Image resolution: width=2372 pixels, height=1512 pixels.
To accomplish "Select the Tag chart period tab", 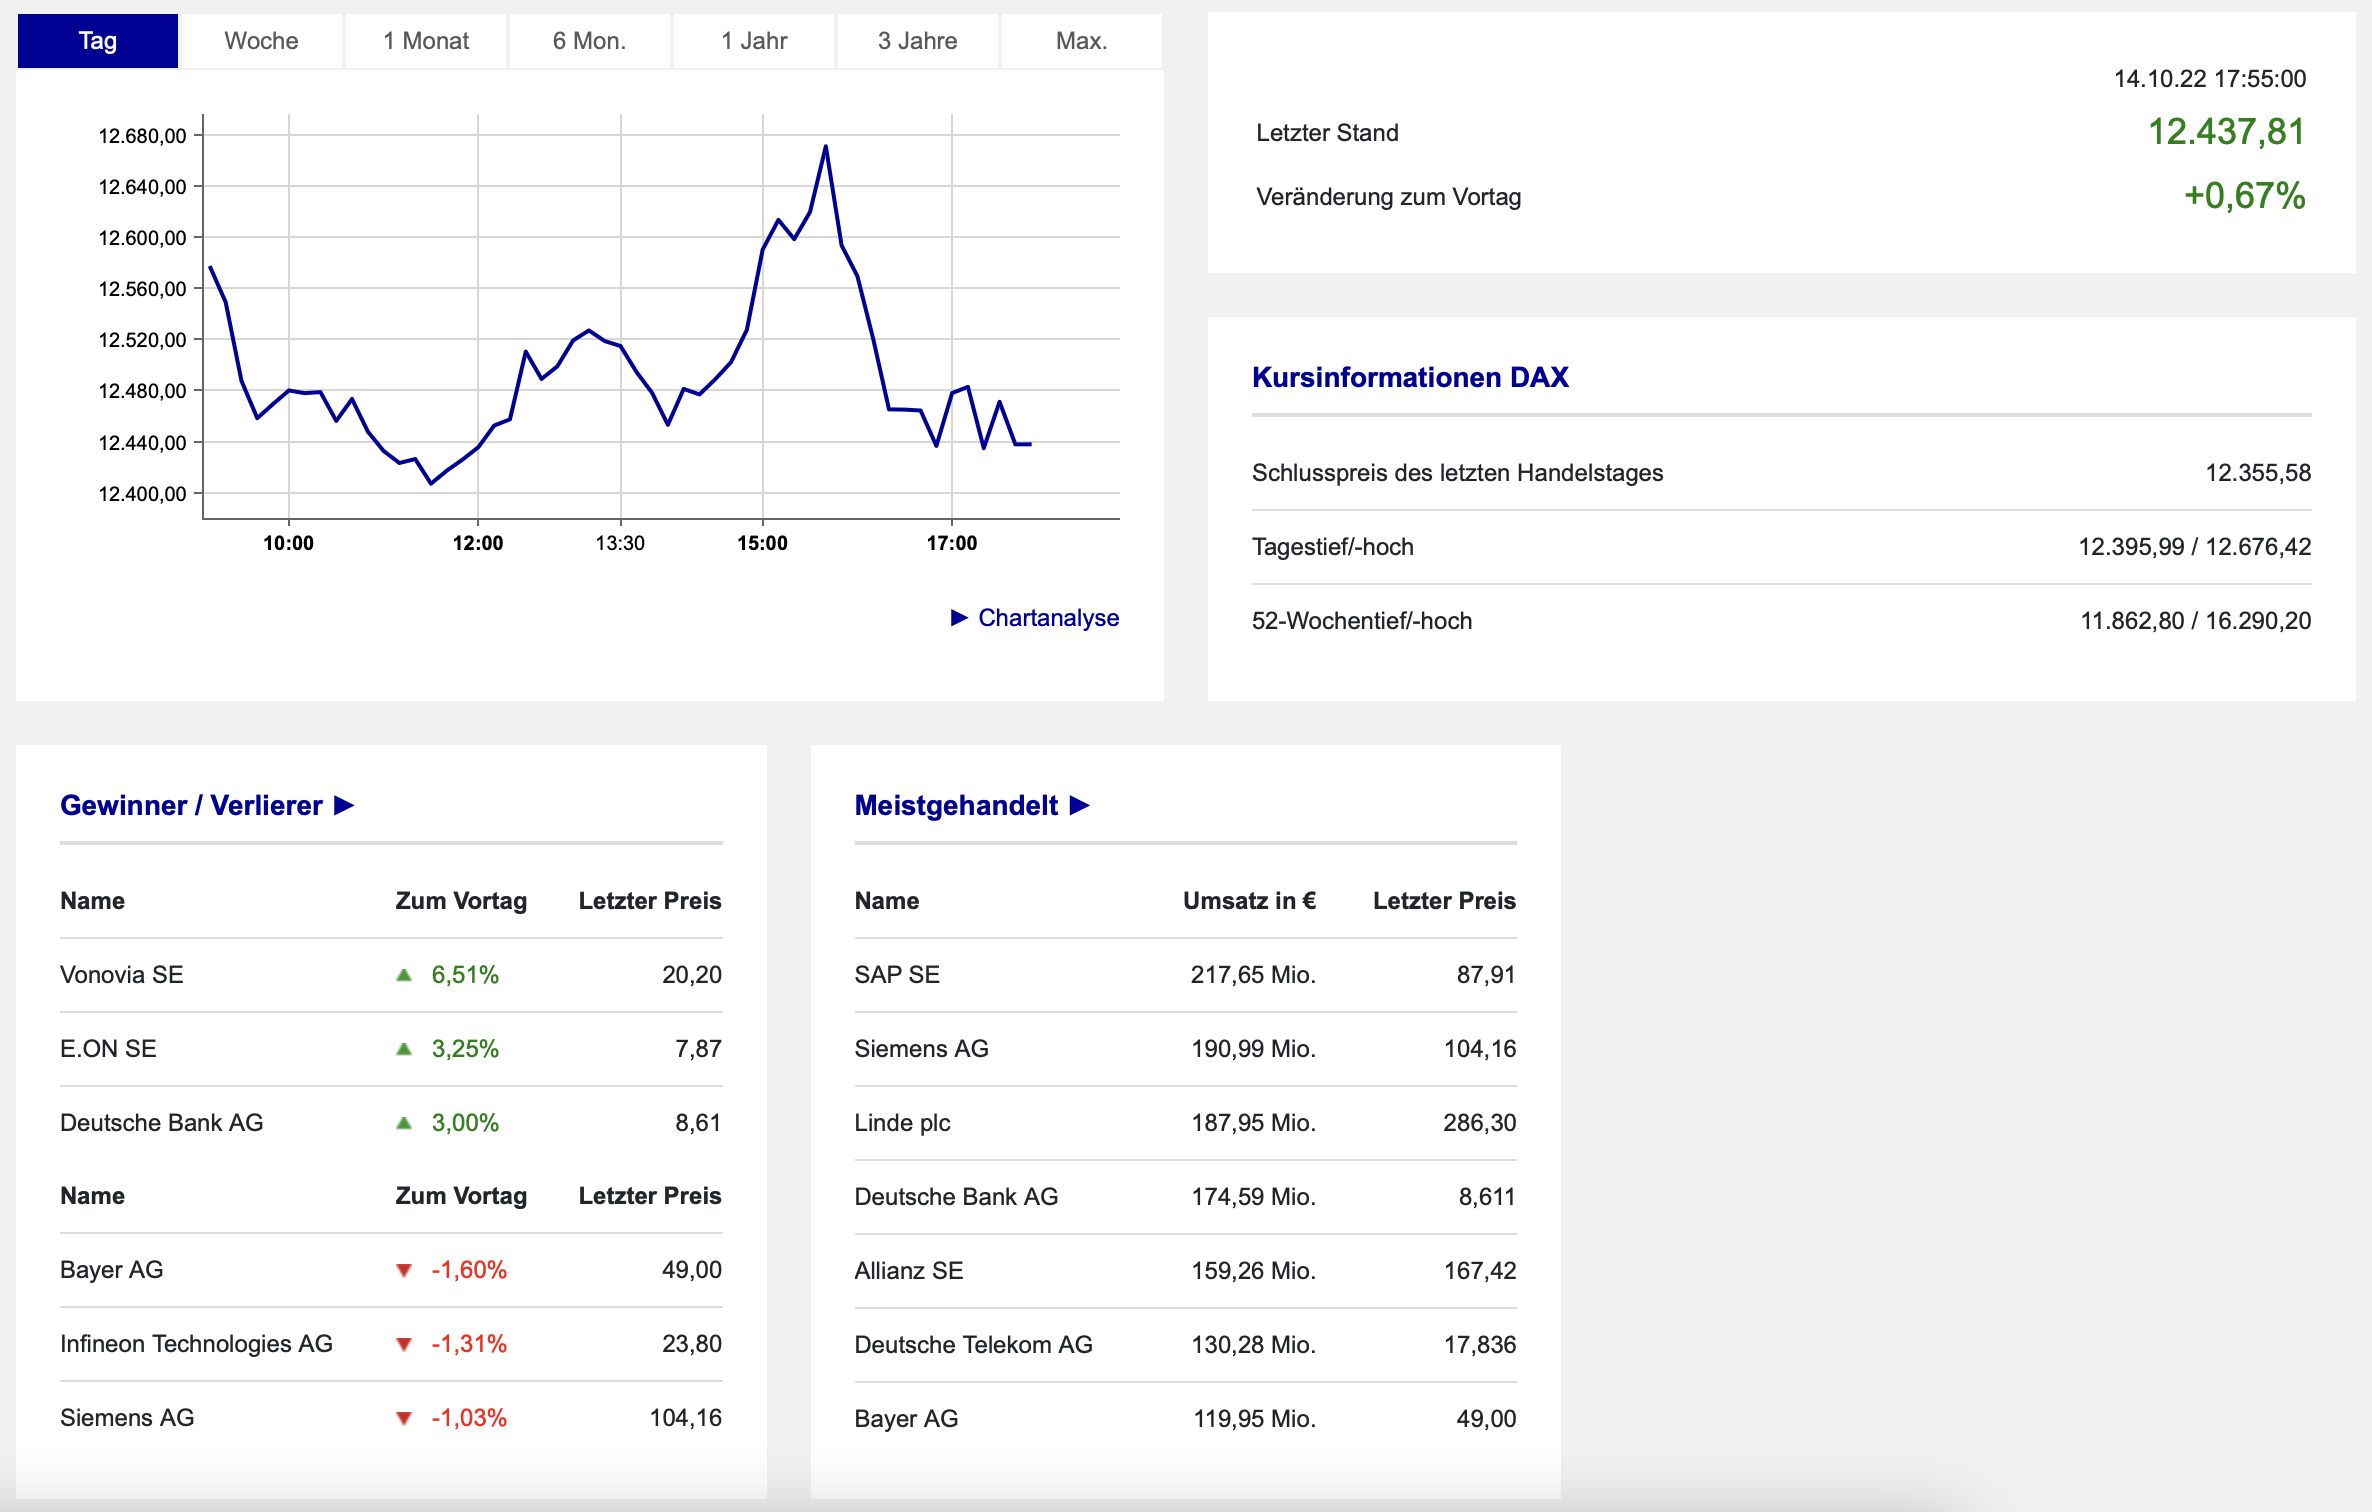I will pos(98,41).
